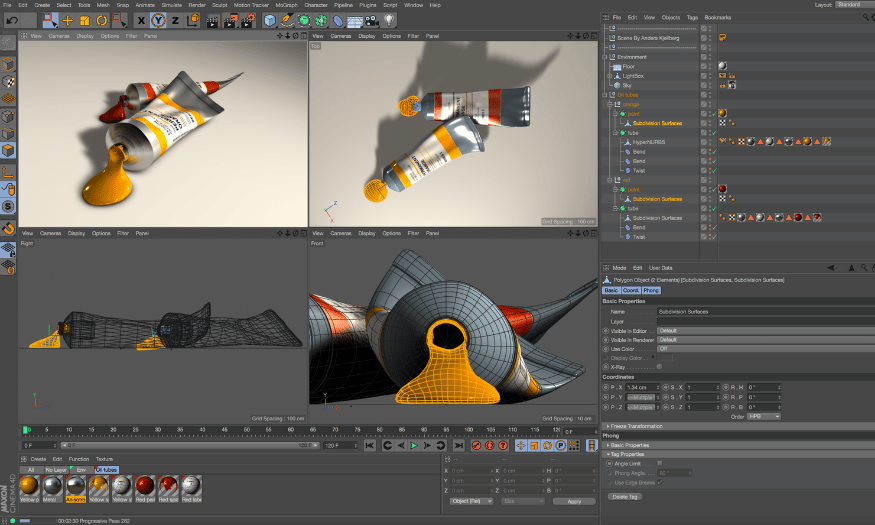The height and width of the screenshot is (525, 875).
Task: Toggle layer visibility box for Sky row
Action: coord(704,85)
